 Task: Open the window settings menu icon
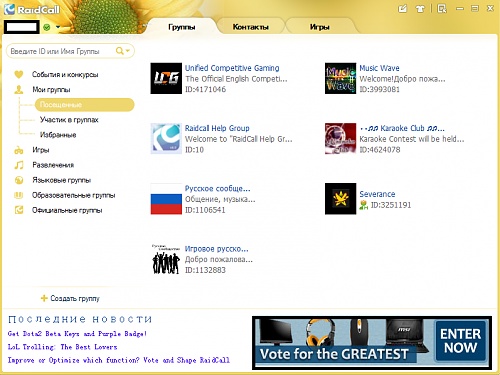tap(442, 9)
